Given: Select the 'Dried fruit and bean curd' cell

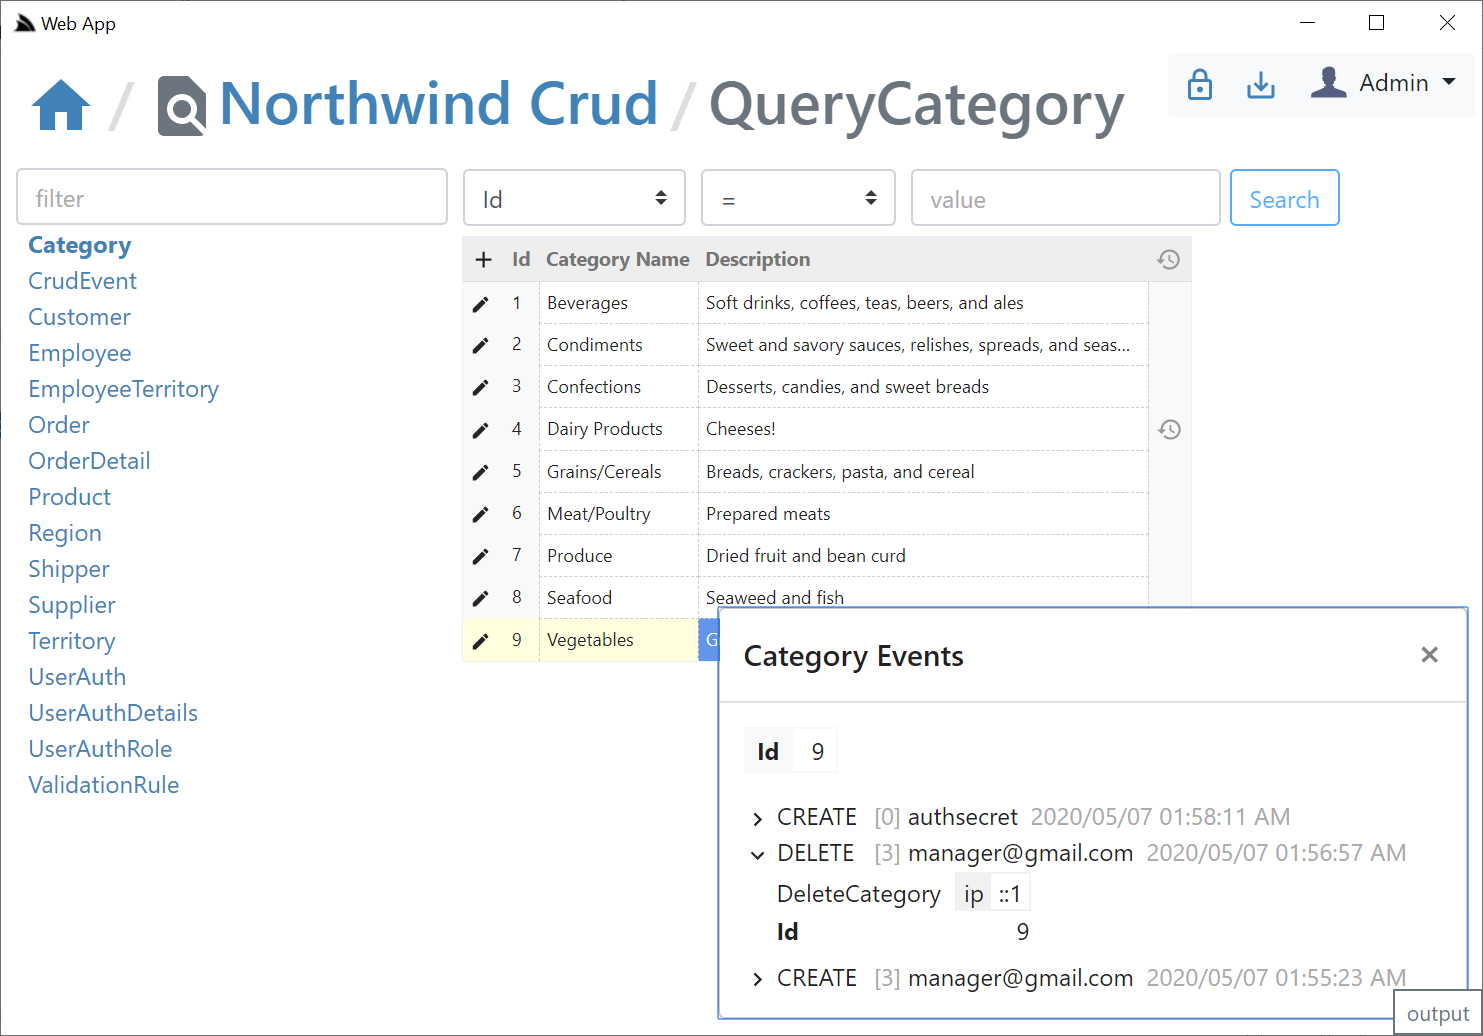Looking at the screenshot, I should pos(923,557).
